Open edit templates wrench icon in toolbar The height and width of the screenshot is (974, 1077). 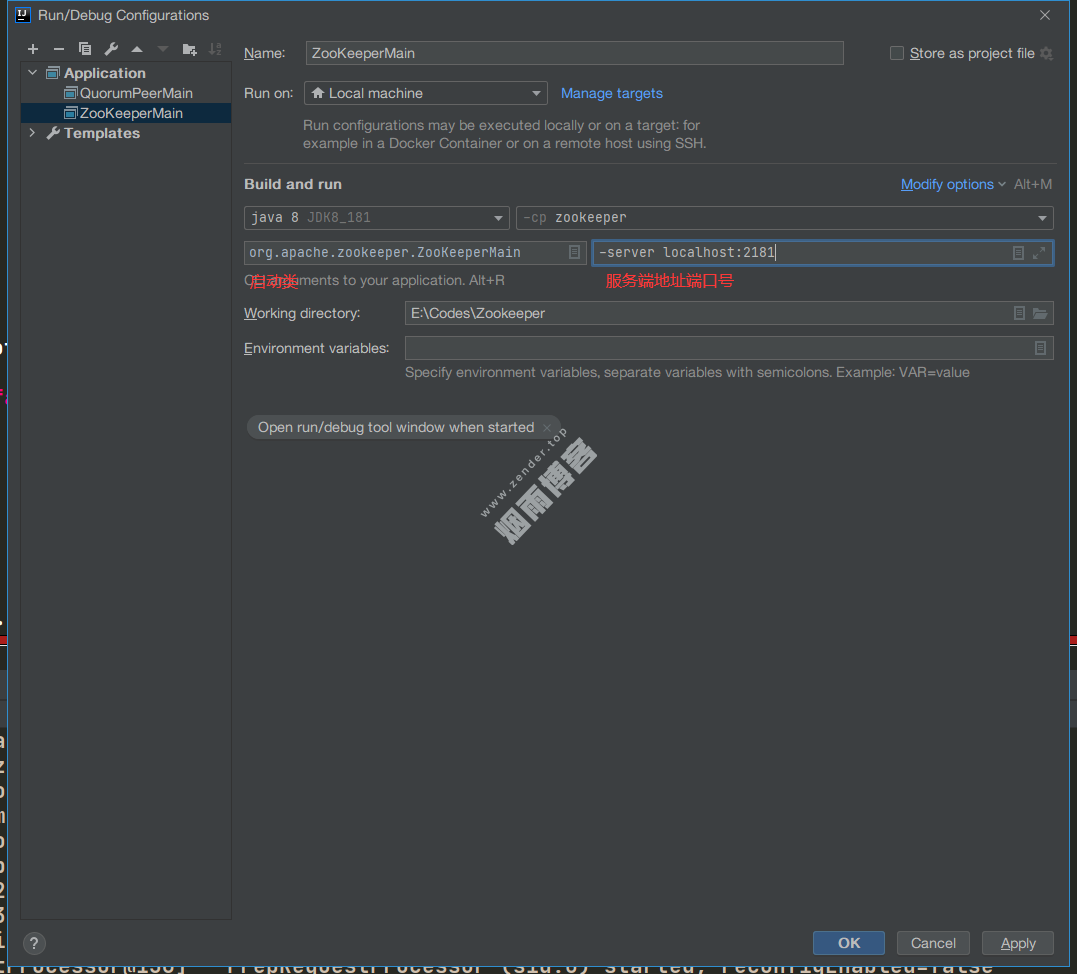111,49
